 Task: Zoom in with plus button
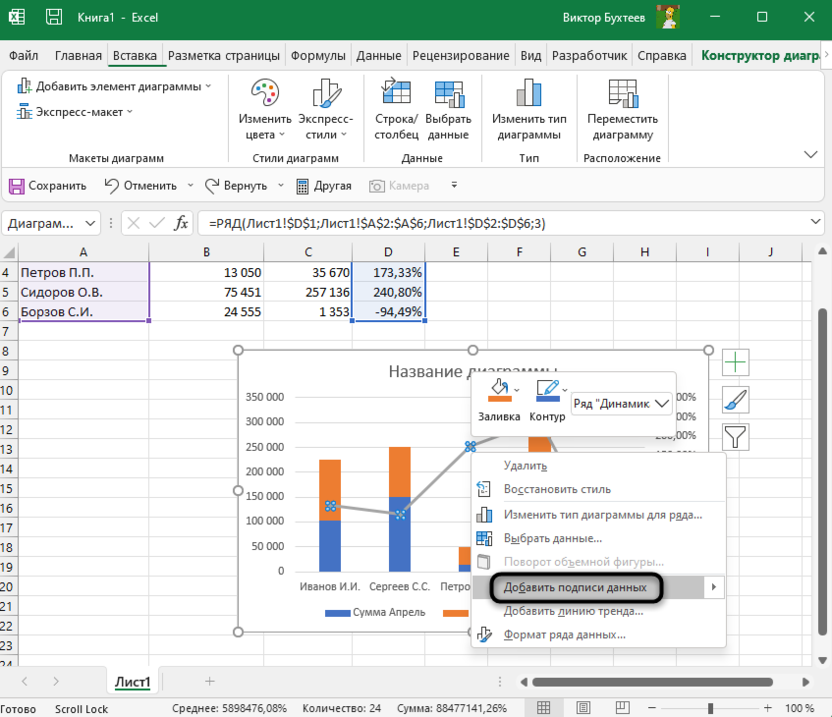pos(767,708)
